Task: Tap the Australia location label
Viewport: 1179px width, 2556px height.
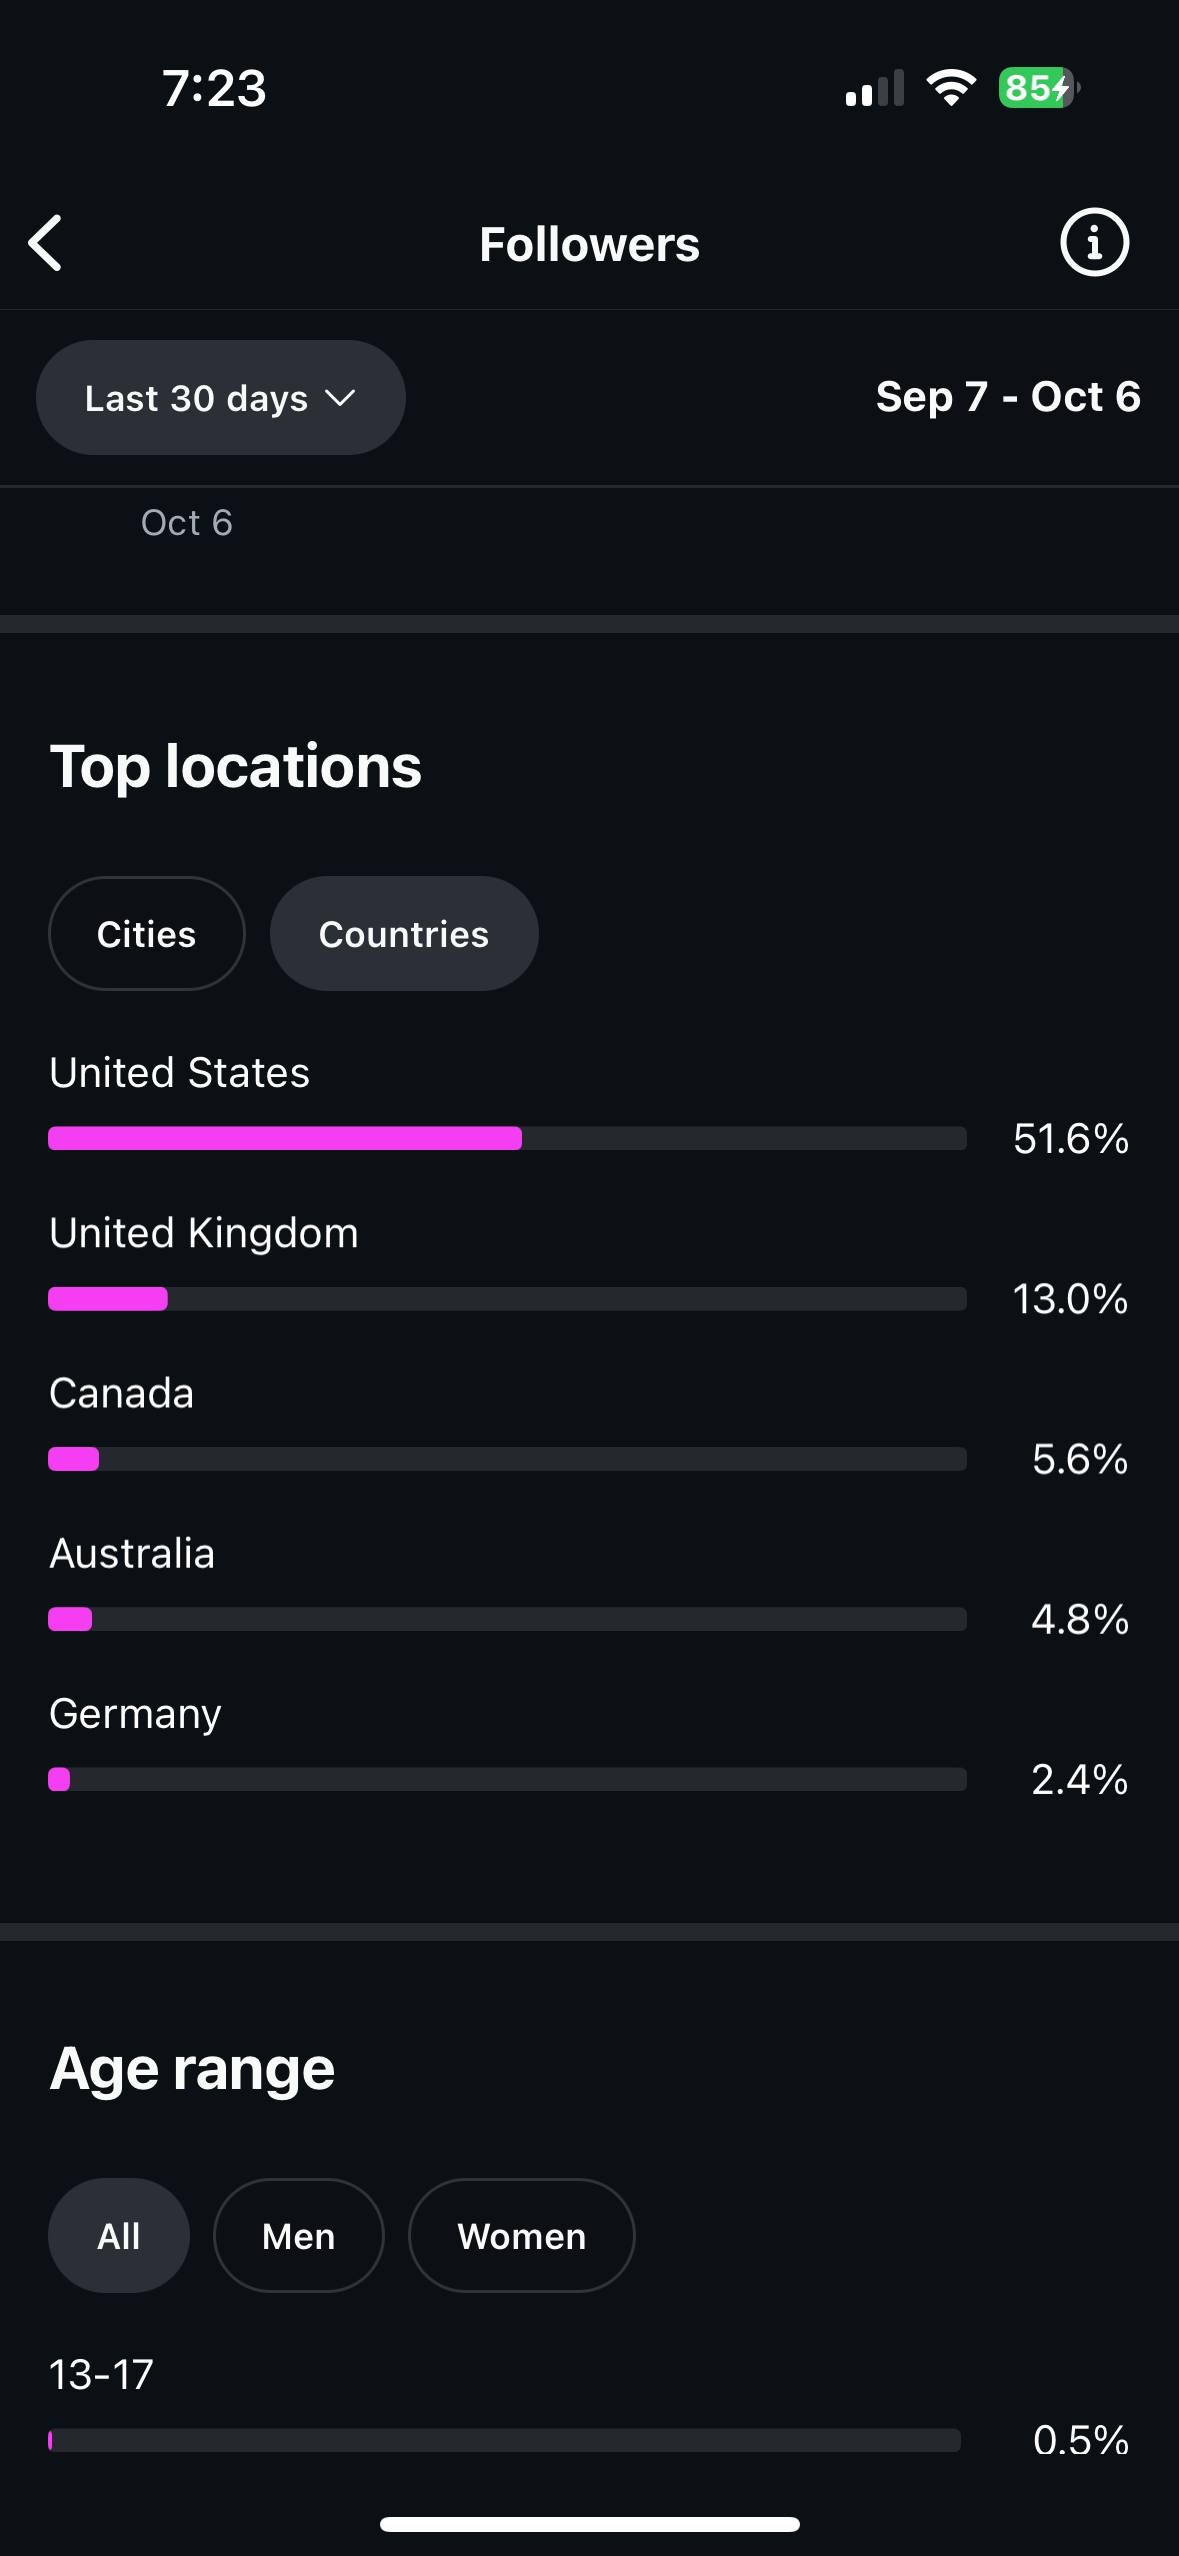Action: pos(132,1553)
